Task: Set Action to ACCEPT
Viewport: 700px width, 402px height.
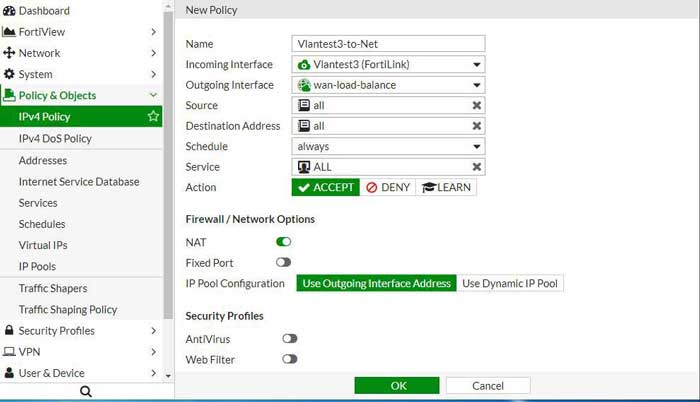Action: 325,187
